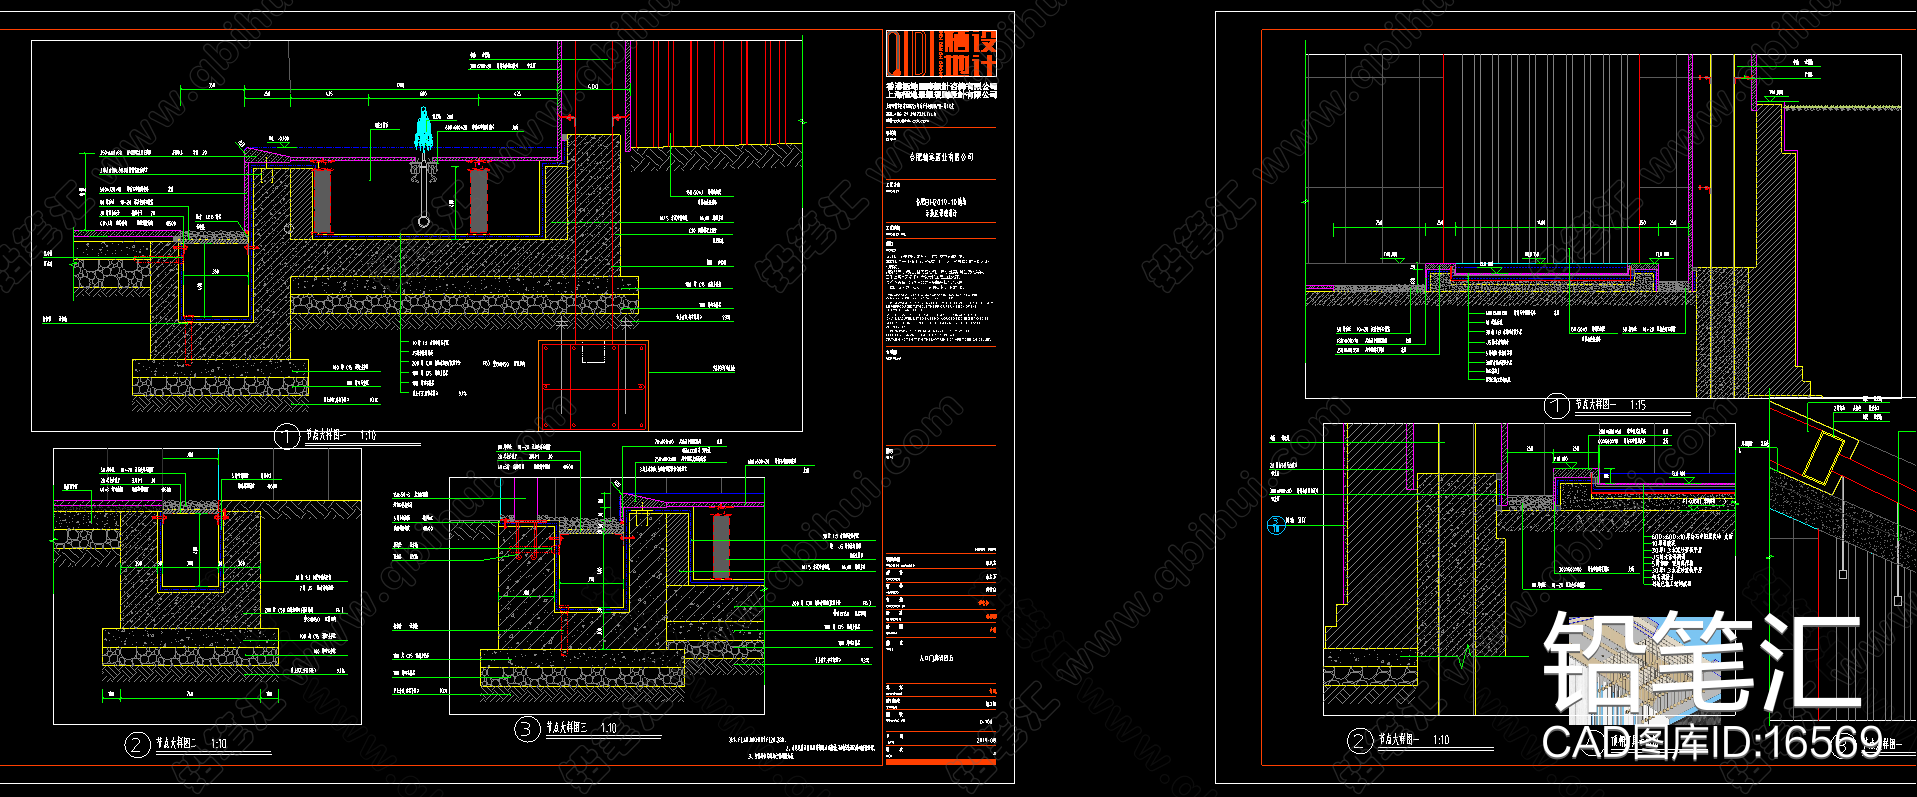The height and width of the screenshot is (797, 1917).
Task: Select the 入口门廊详图 sheet name in title block
Action: click(936, 659)
